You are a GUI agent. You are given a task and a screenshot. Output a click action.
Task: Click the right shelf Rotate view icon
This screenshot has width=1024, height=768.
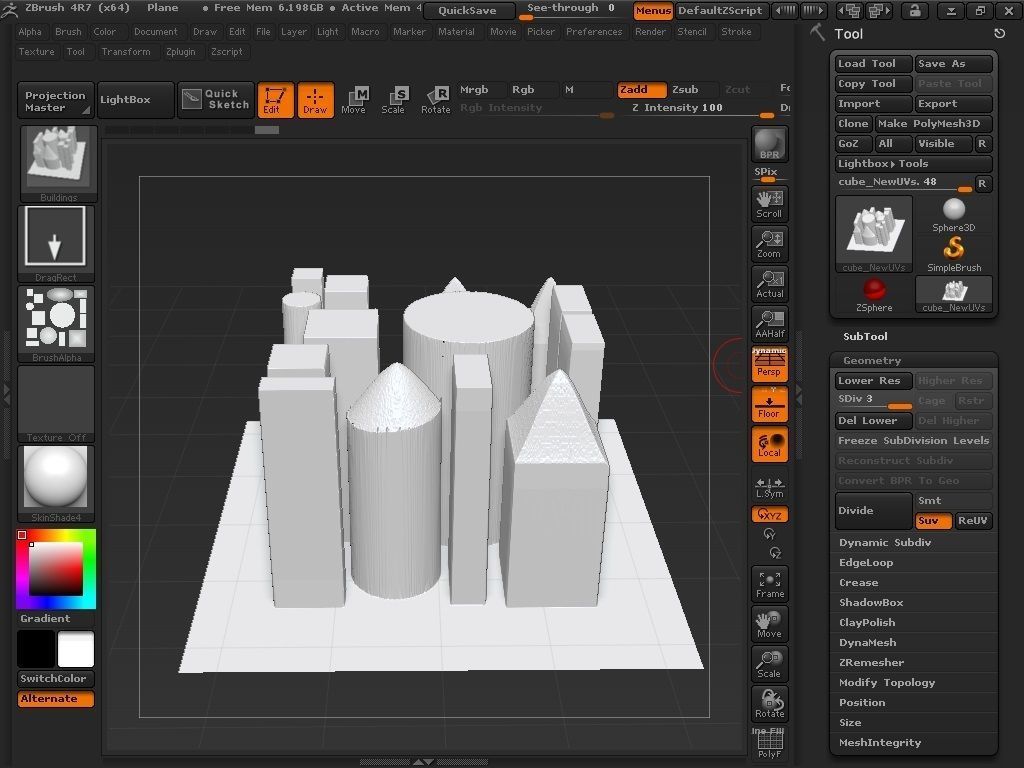tap(769, 703)
